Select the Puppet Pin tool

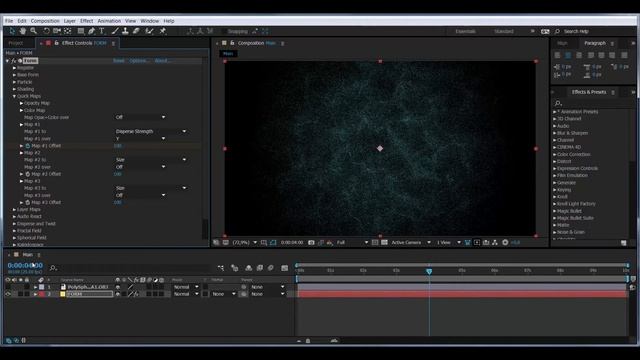tap(163, 31)
